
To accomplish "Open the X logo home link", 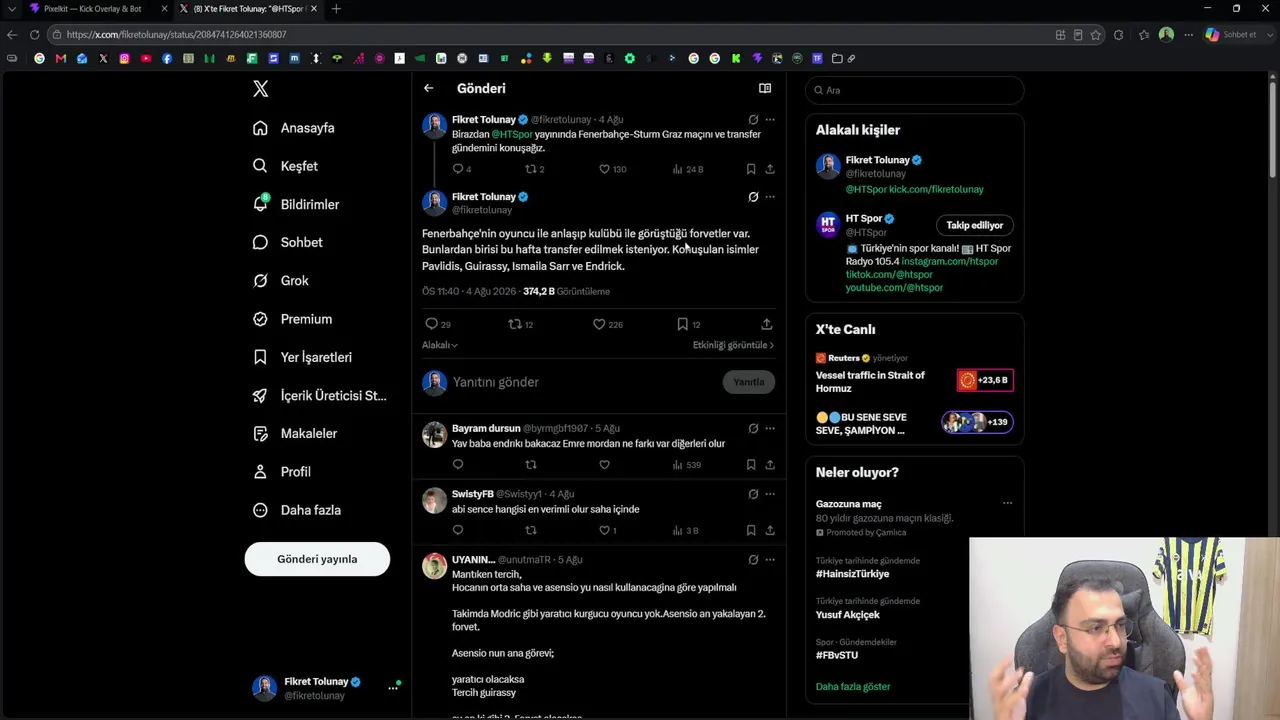I will coord(261,89).
